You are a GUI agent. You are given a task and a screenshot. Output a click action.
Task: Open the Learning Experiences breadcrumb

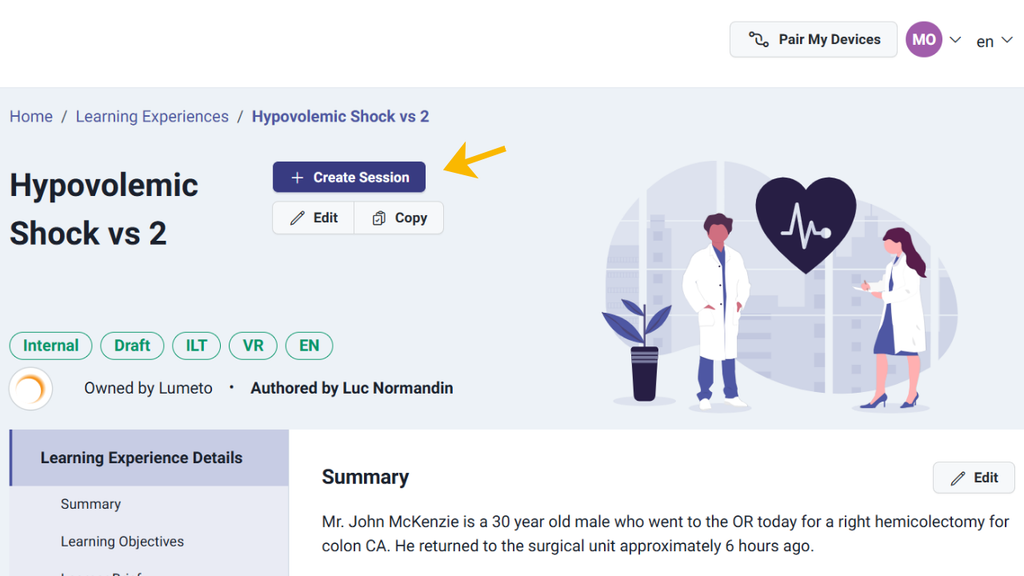152,116
